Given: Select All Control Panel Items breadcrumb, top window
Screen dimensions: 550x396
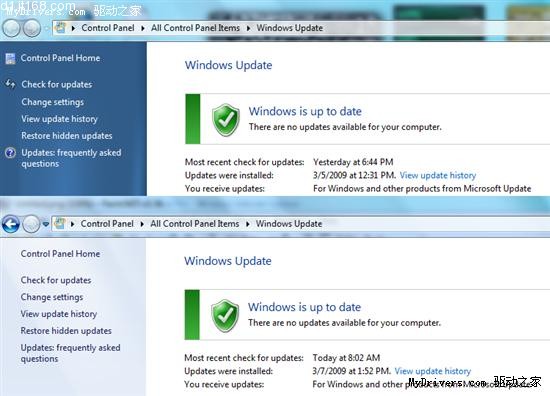Looking at the screenshot, I should coord(195,28).
